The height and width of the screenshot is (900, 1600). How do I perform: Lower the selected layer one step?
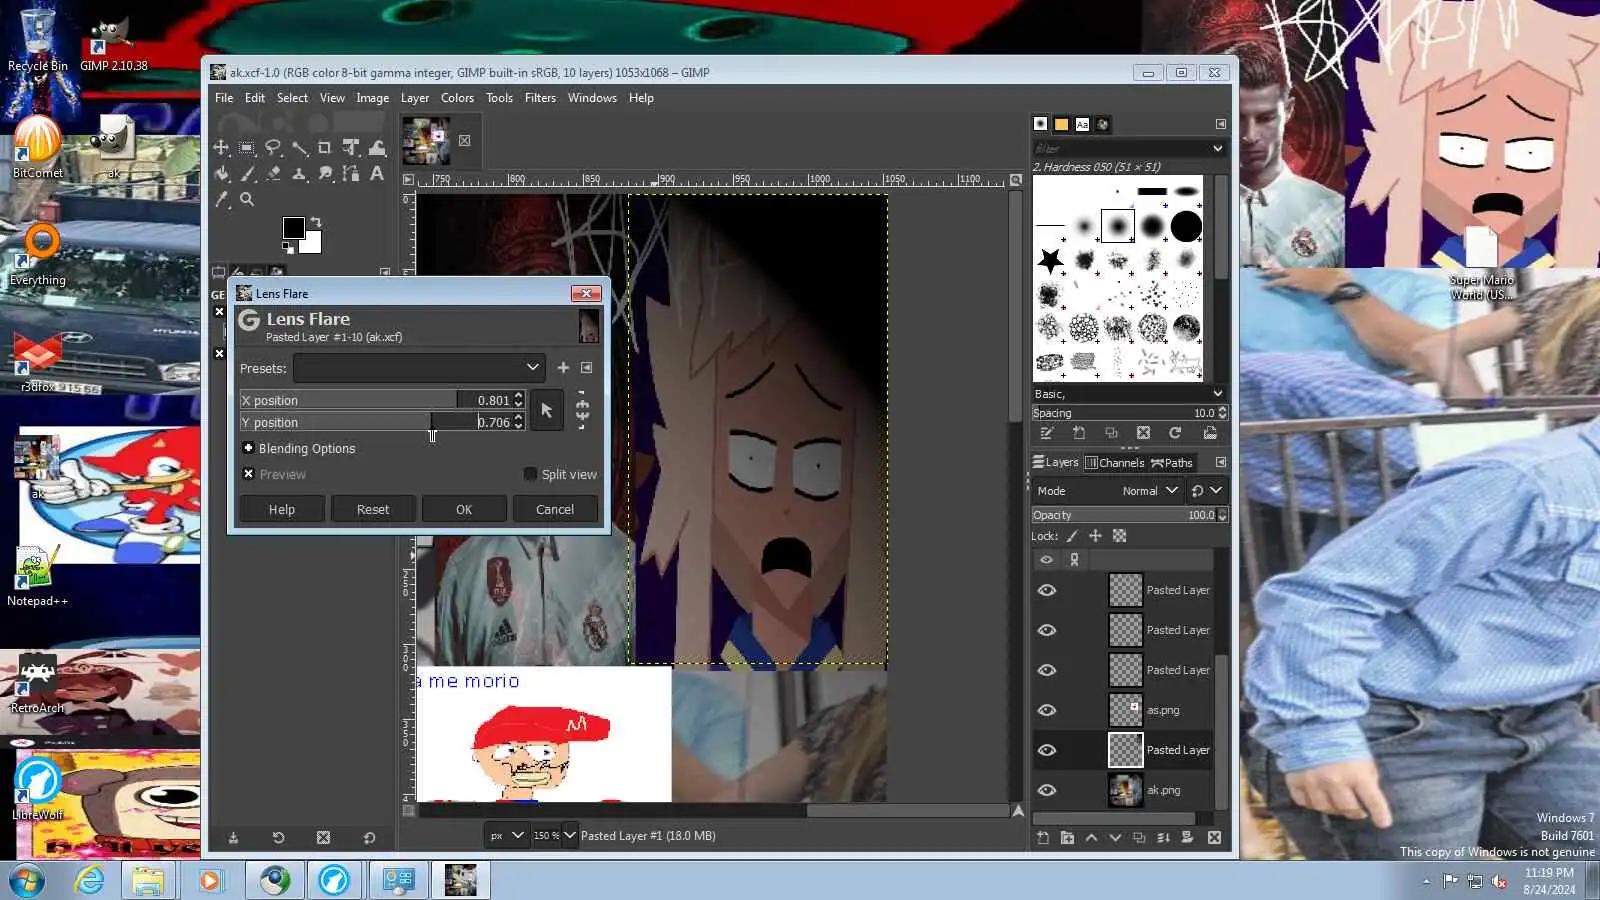[1115, 838]
